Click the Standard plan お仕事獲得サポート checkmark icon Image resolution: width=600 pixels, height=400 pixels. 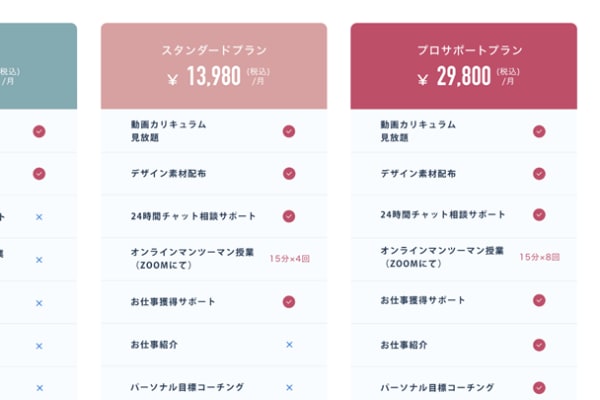[x=289, y=301]
